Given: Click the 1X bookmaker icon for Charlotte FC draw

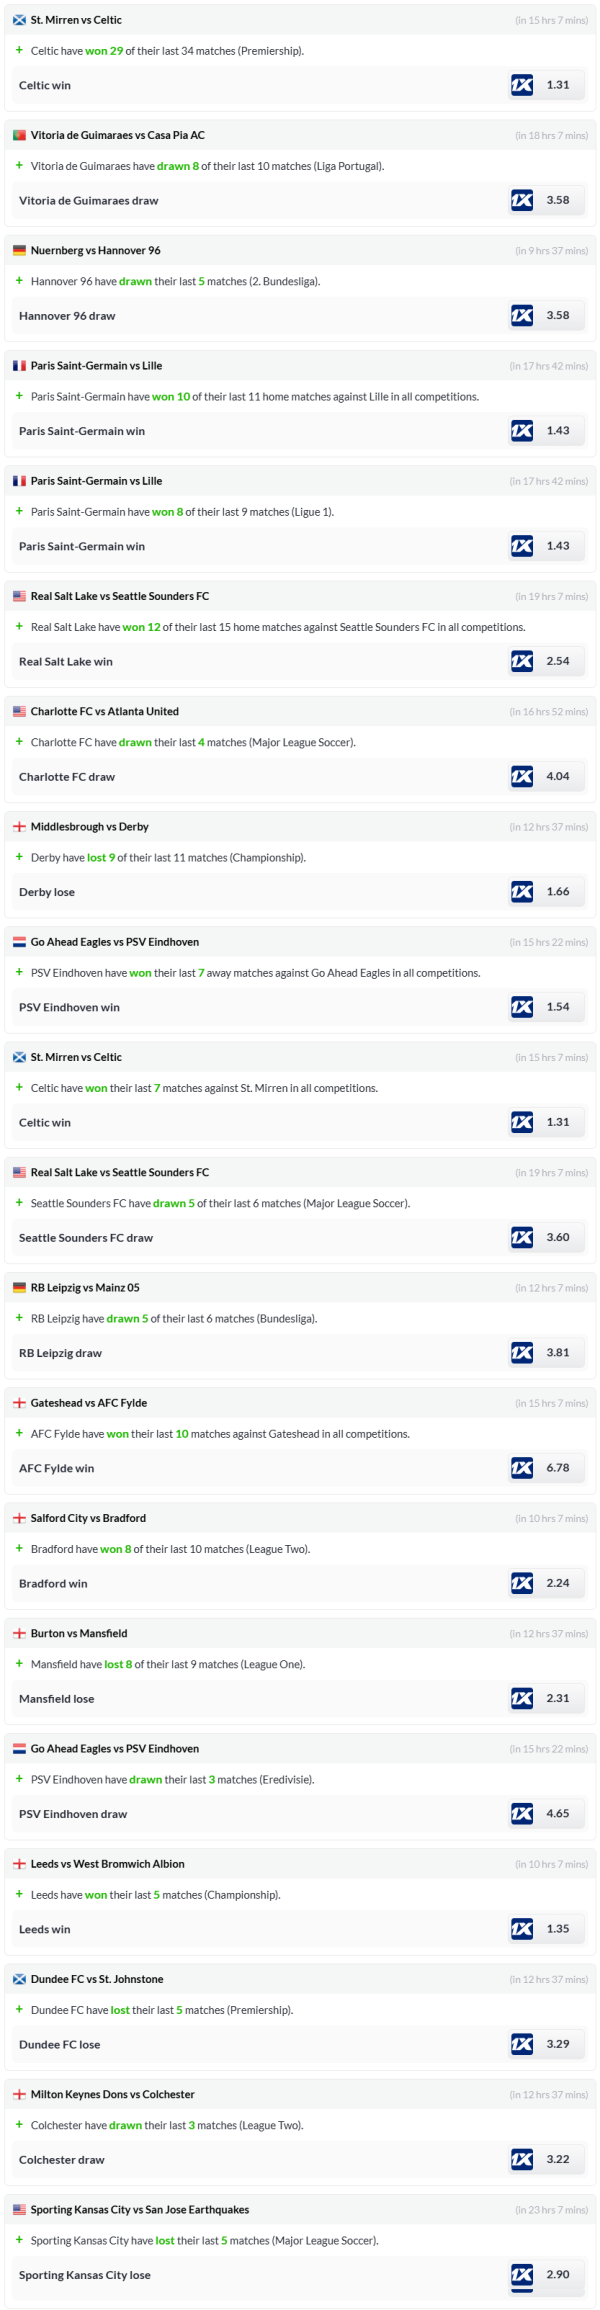Looking at the screenshot, I should [x=522, y=776].
